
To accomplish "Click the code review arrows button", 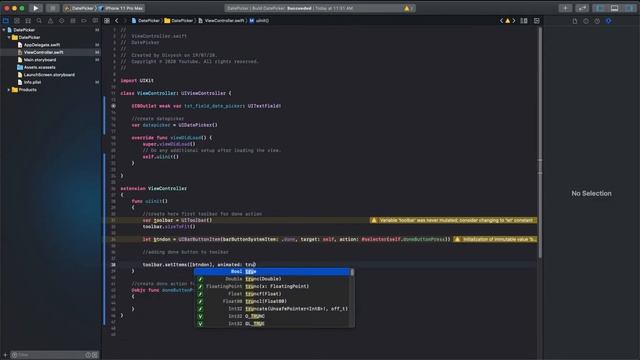I will 582,8.
